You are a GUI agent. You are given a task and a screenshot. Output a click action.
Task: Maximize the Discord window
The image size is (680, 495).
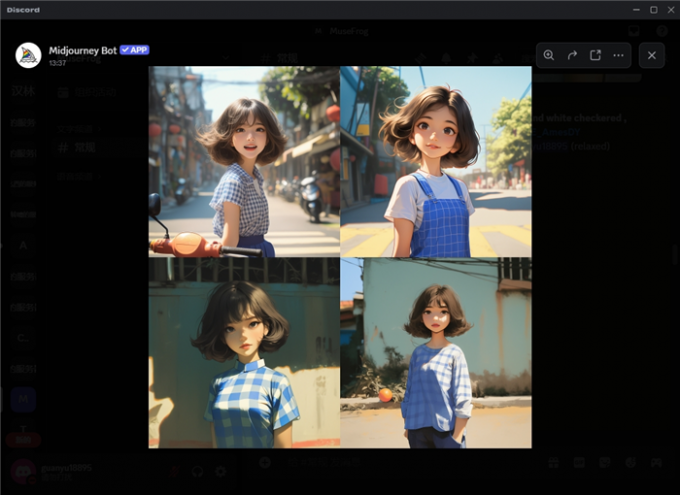[x=654, y=10]
